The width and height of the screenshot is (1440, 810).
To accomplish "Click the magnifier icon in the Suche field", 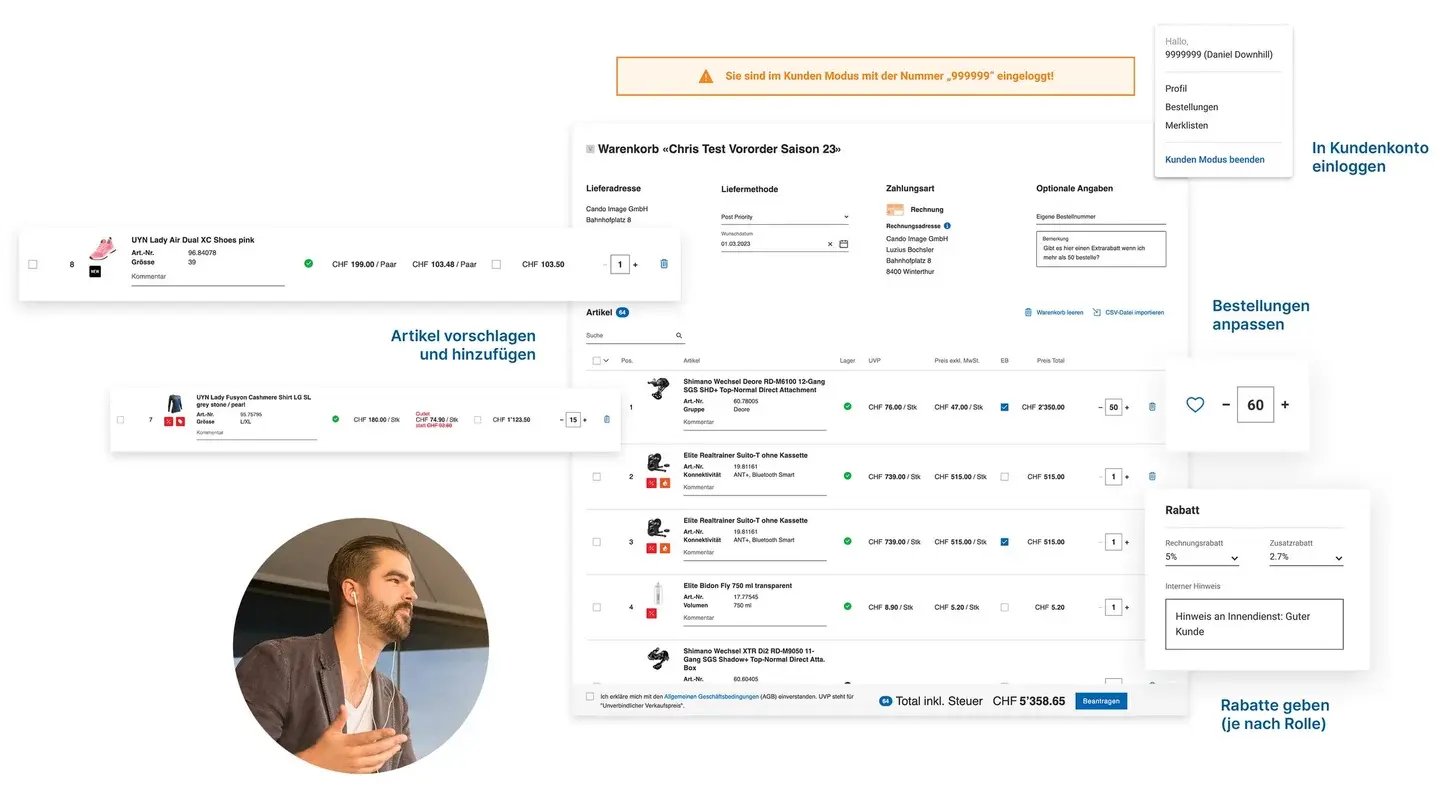I will (679, 336).
